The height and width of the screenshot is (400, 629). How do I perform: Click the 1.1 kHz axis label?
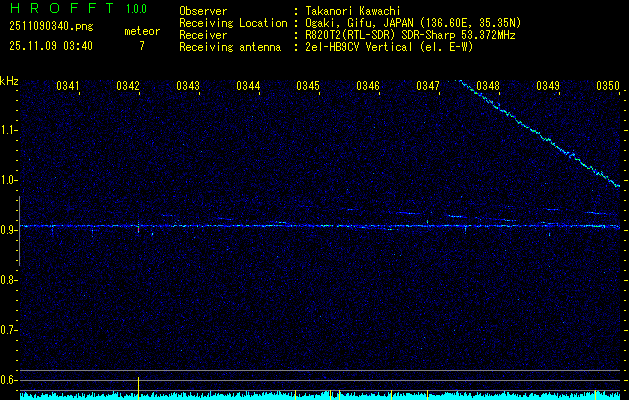(9, 130)
